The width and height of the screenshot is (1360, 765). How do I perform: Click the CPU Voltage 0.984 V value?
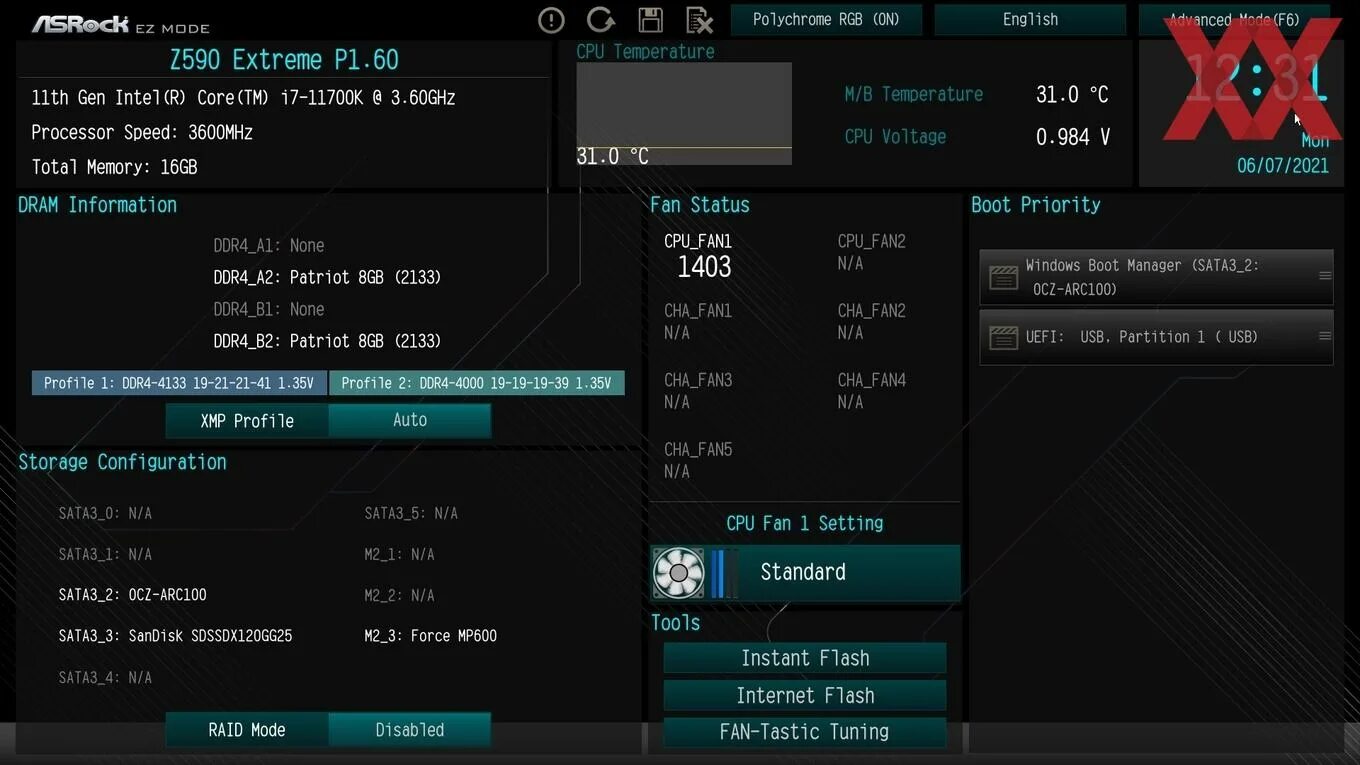(x=1073, y=137)
